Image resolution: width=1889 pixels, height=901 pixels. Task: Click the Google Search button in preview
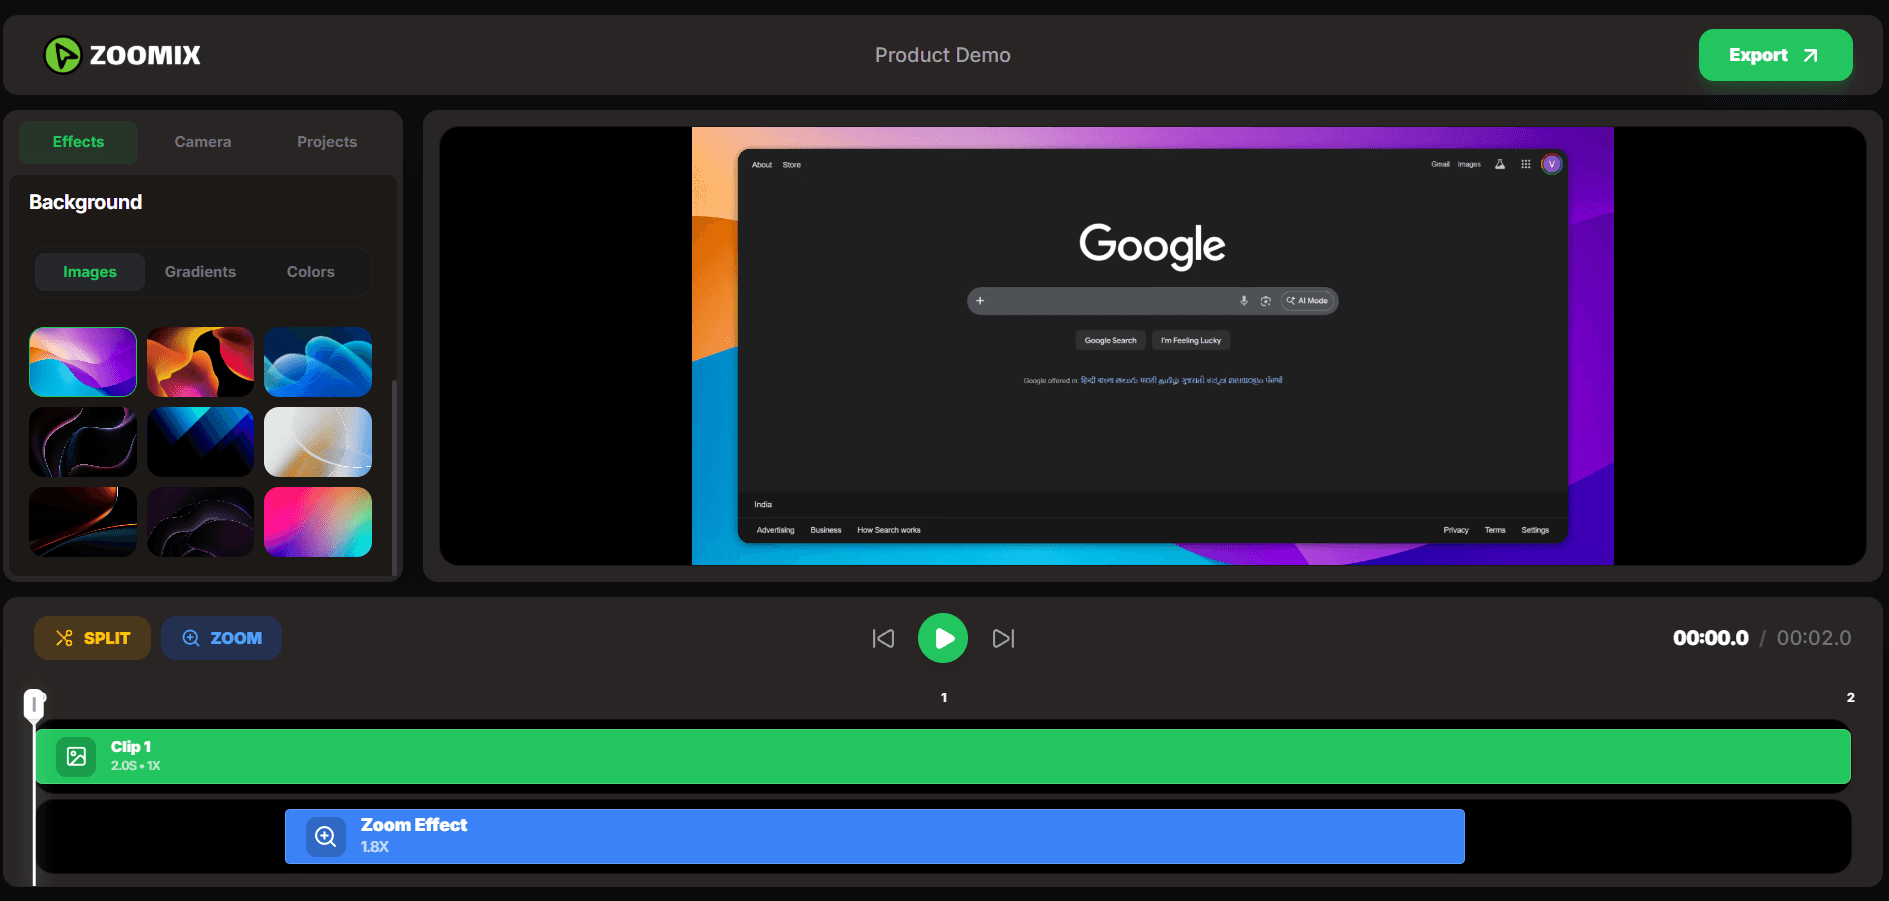point(1110,340)
